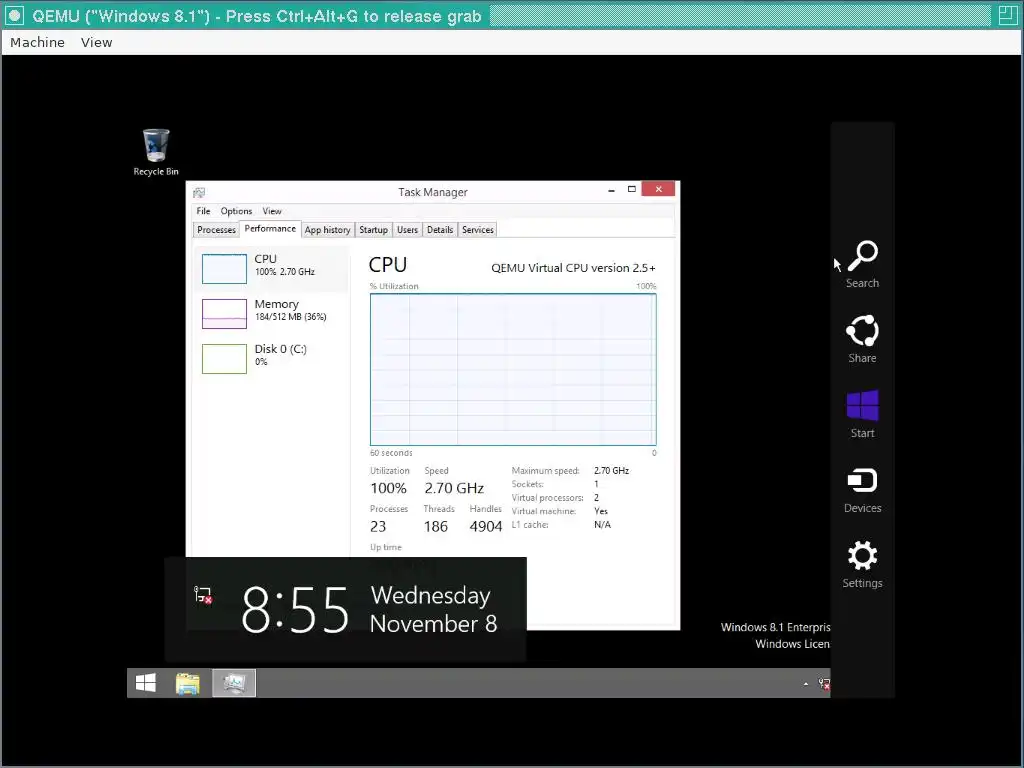Click the network tray icon with red X

coord(824,684)
